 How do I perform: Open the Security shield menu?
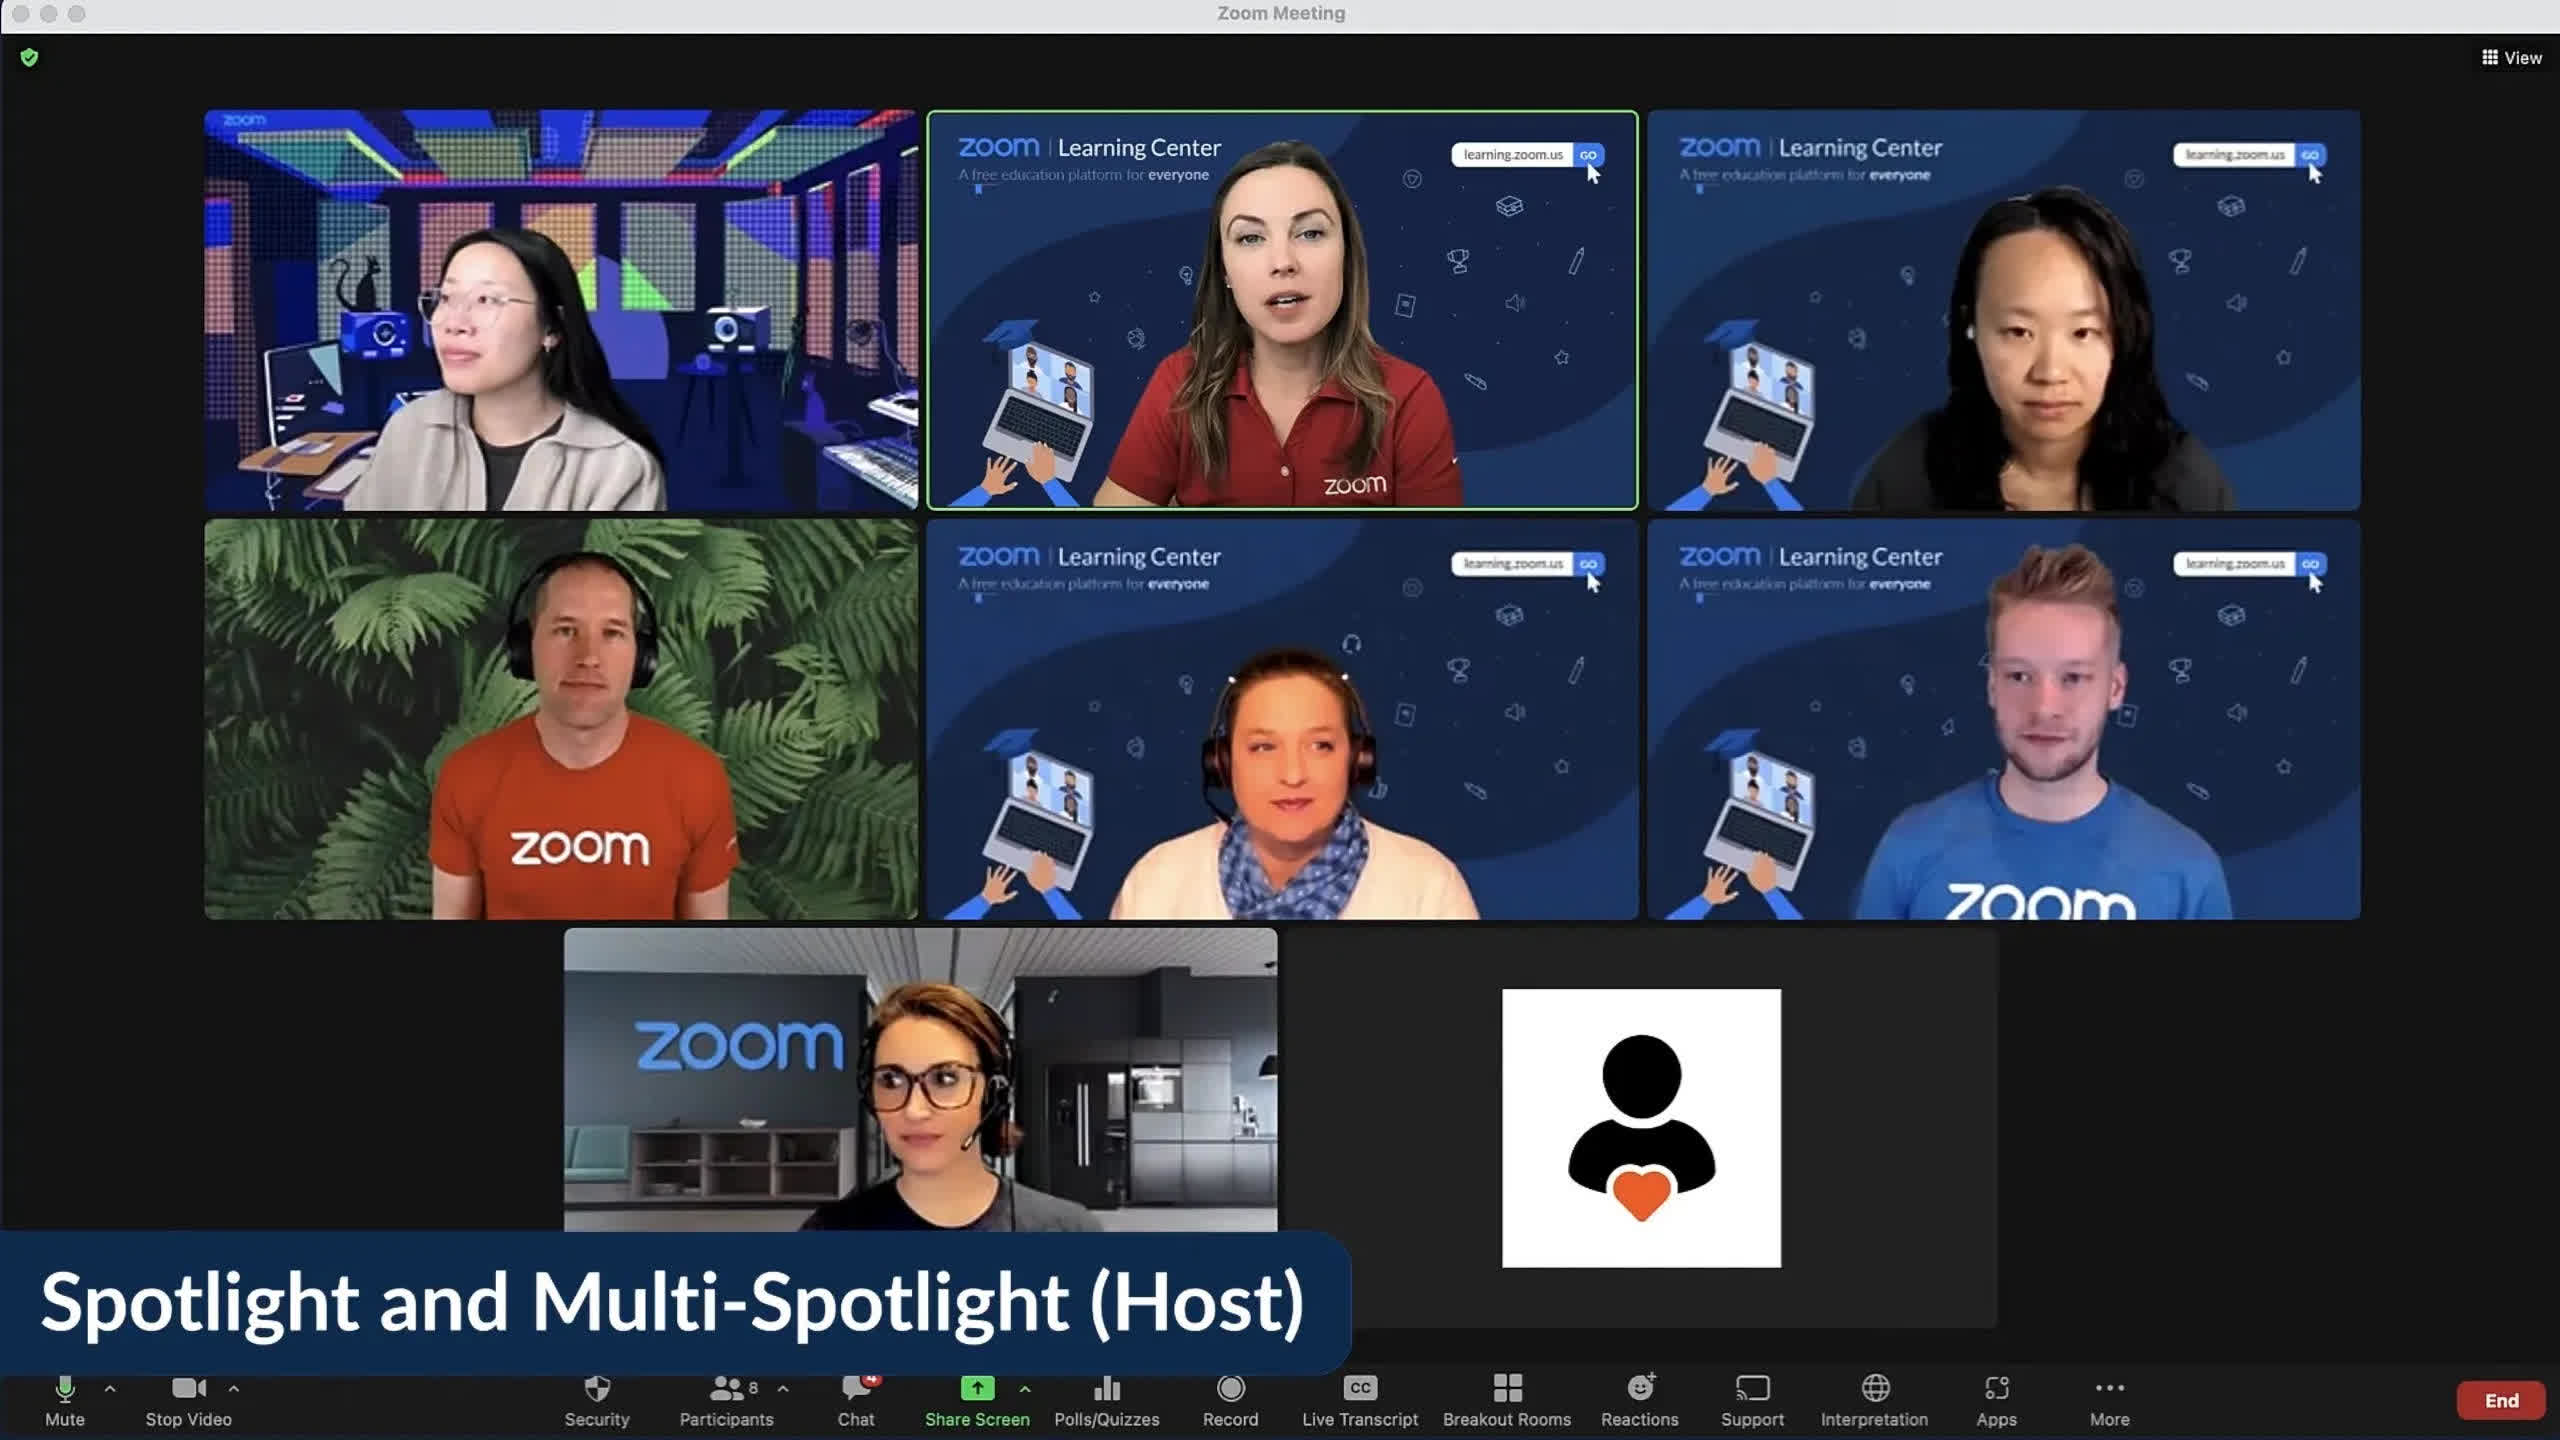(x=597, y=1400)
